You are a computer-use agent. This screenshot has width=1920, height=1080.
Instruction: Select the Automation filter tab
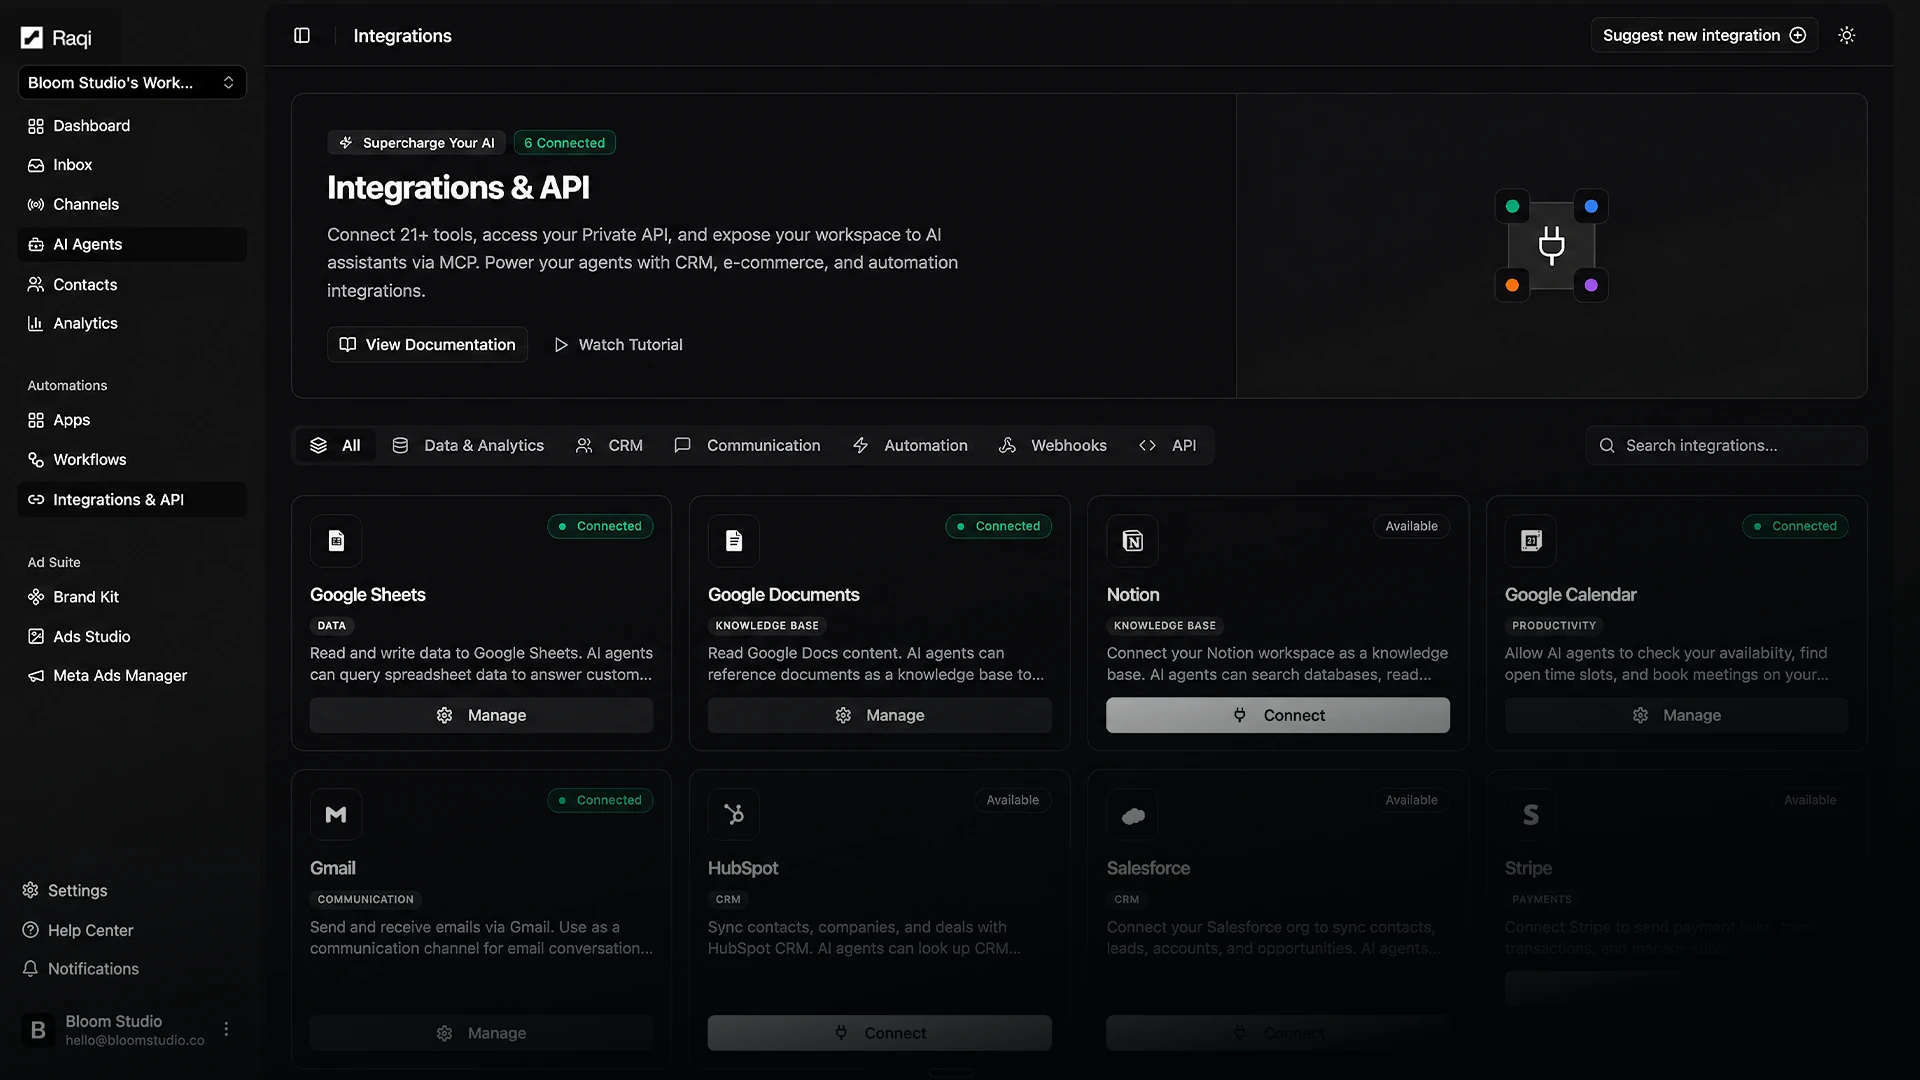910,446
